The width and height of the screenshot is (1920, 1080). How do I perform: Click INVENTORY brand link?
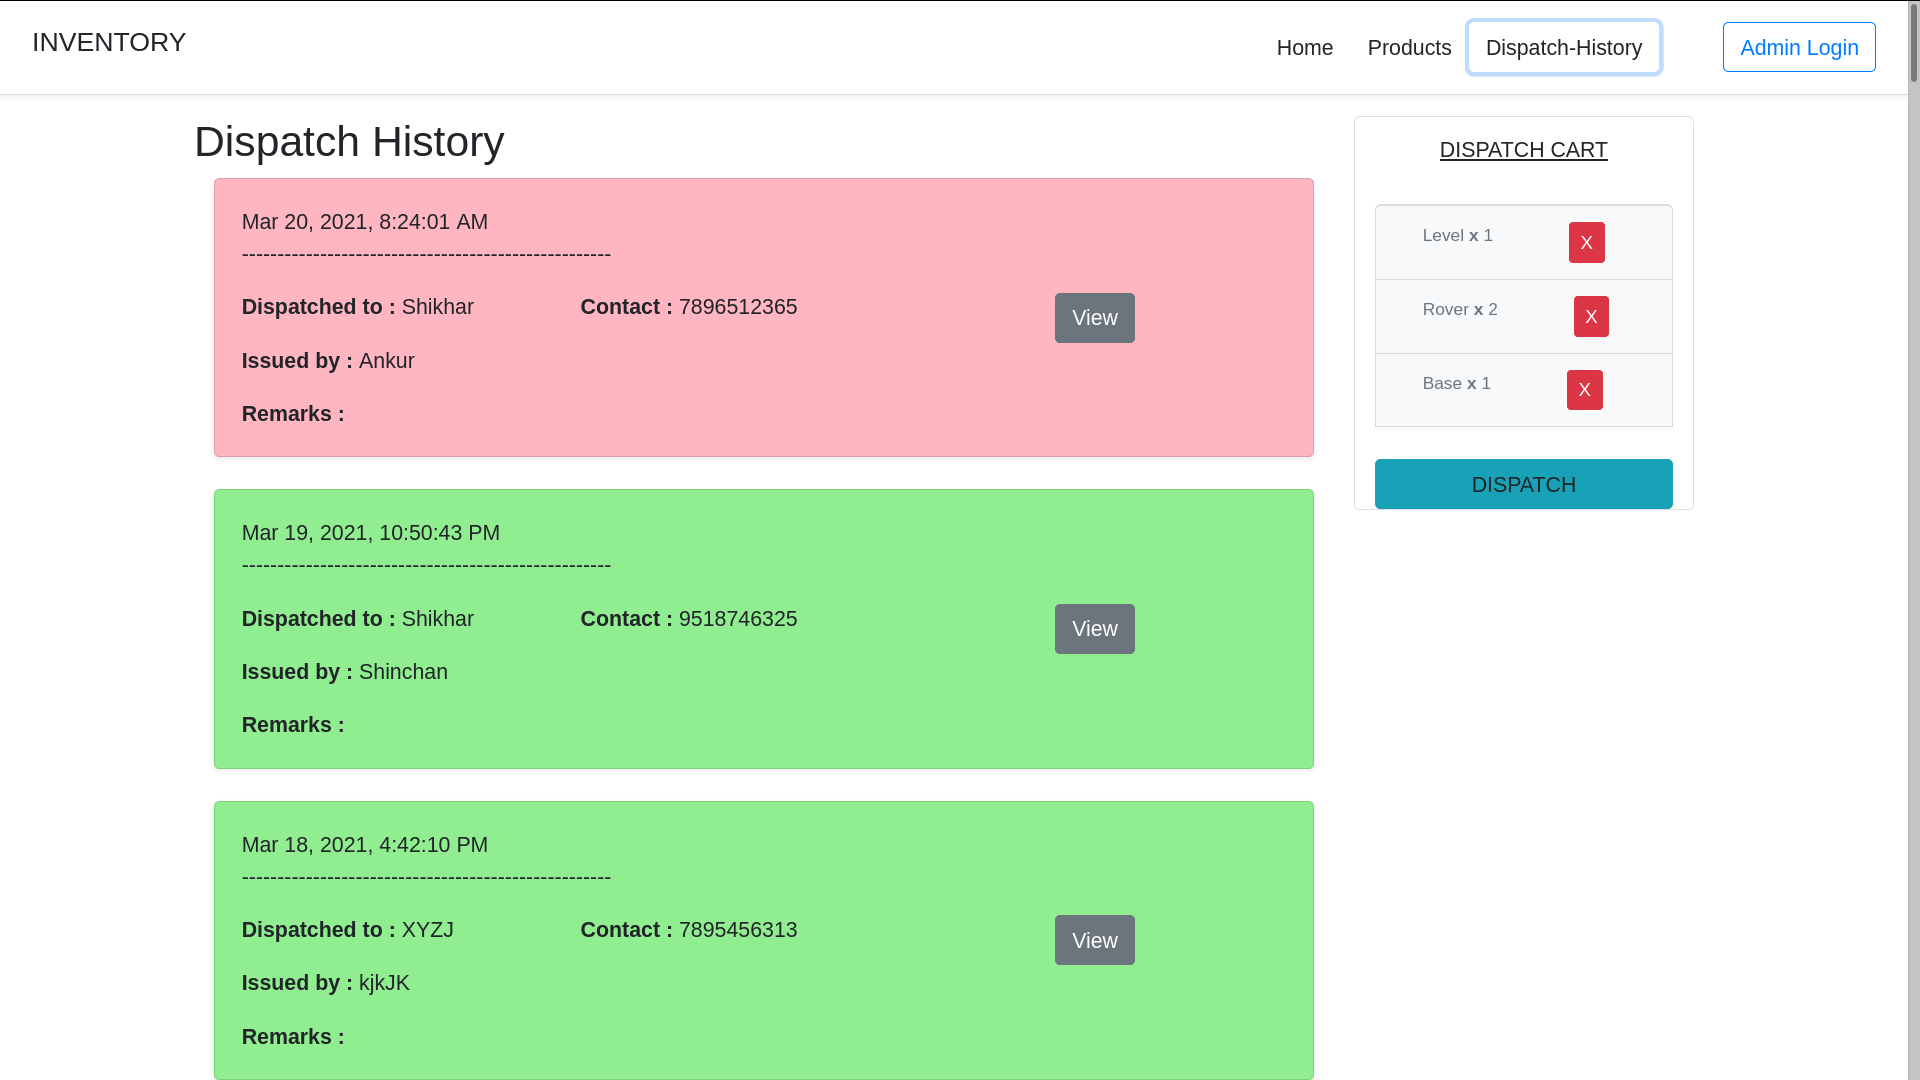[x=109, y=42]
